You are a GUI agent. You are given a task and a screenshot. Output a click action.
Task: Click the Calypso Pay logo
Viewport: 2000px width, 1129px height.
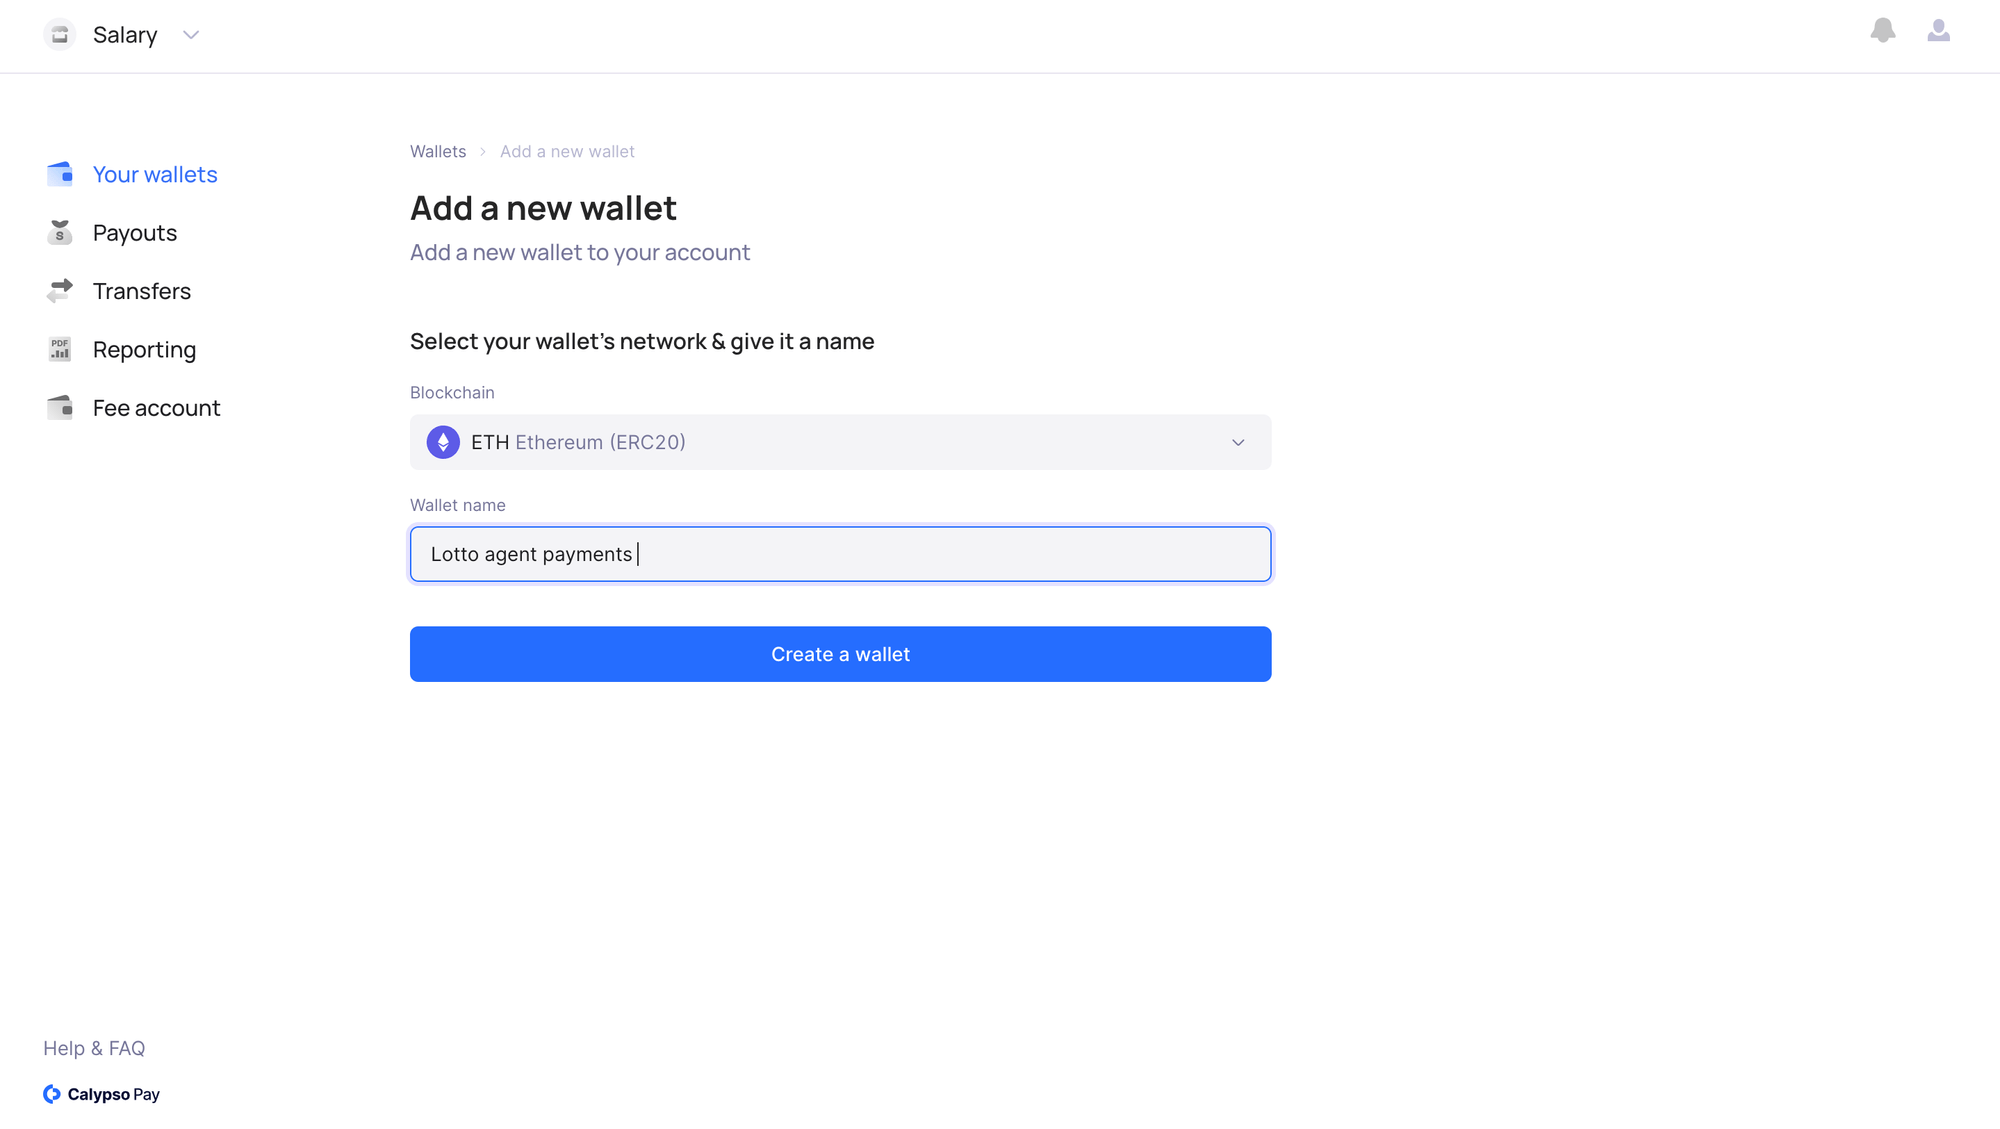pos(100,1094)
